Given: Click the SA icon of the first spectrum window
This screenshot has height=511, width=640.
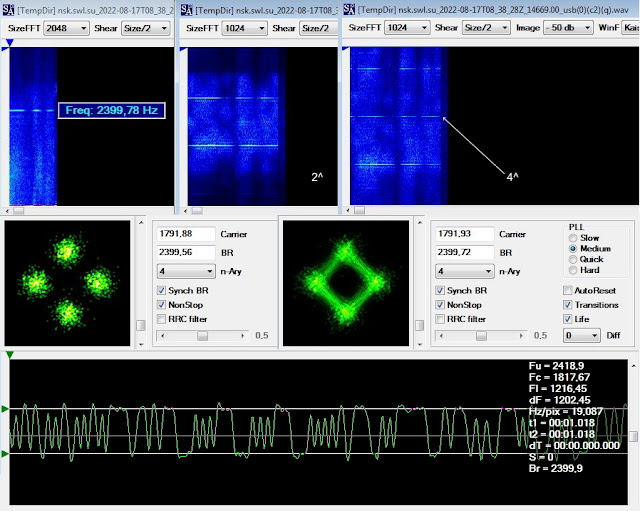Looking at the screenshot, I should coord(8,10).
